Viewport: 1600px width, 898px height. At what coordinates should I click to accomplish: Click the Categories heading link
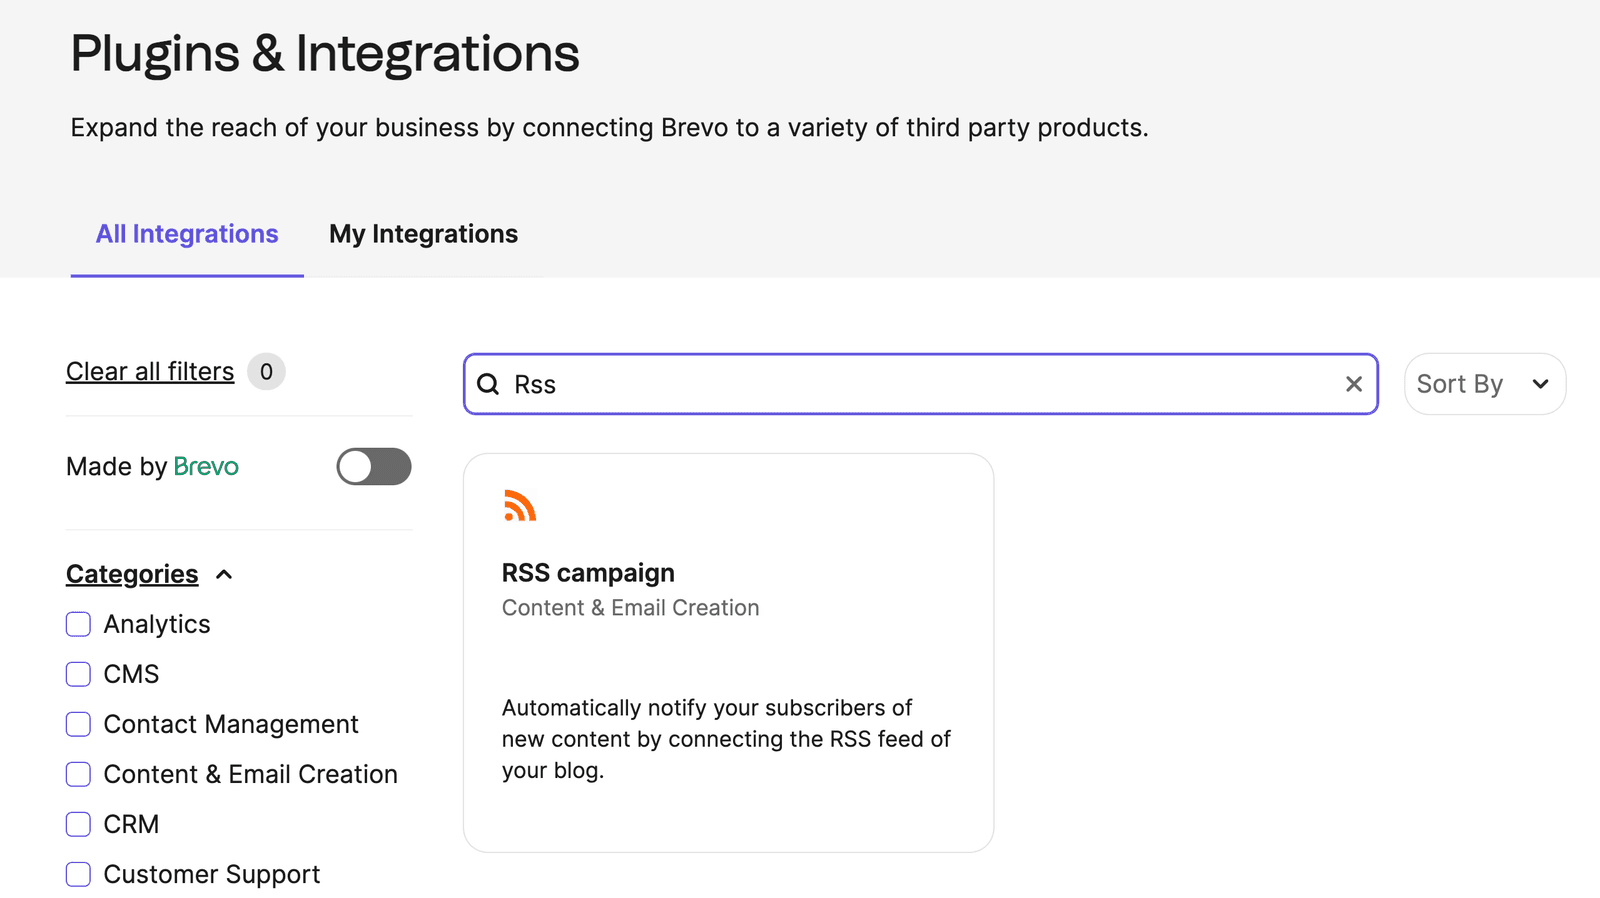pos(132,574)
